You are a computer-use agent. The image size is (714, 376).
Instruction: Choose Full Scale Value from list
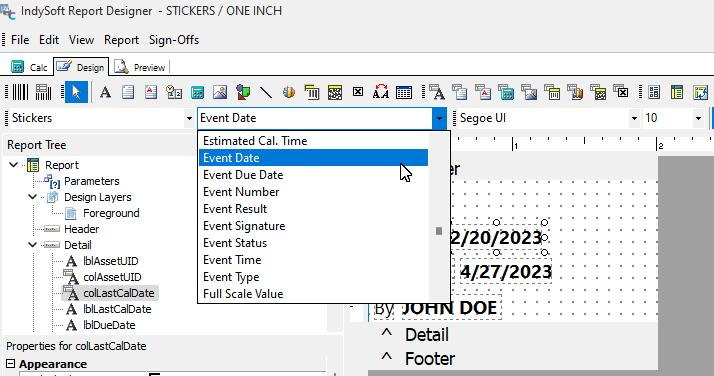point(313,294)
